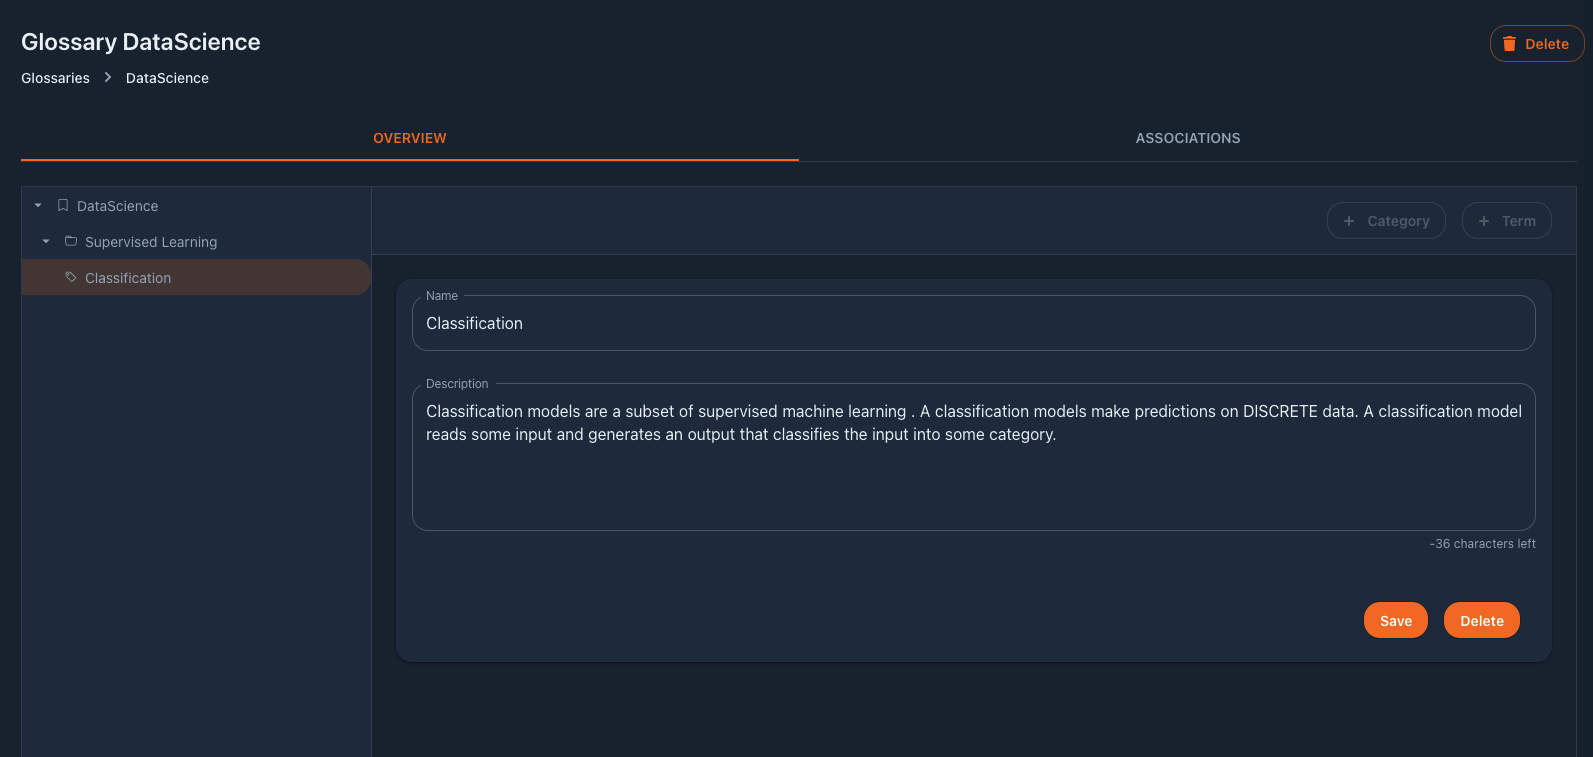Click the breadcrumb chevron after Glossaries
Screen dimensions: 1593x757
click(107, 77)
